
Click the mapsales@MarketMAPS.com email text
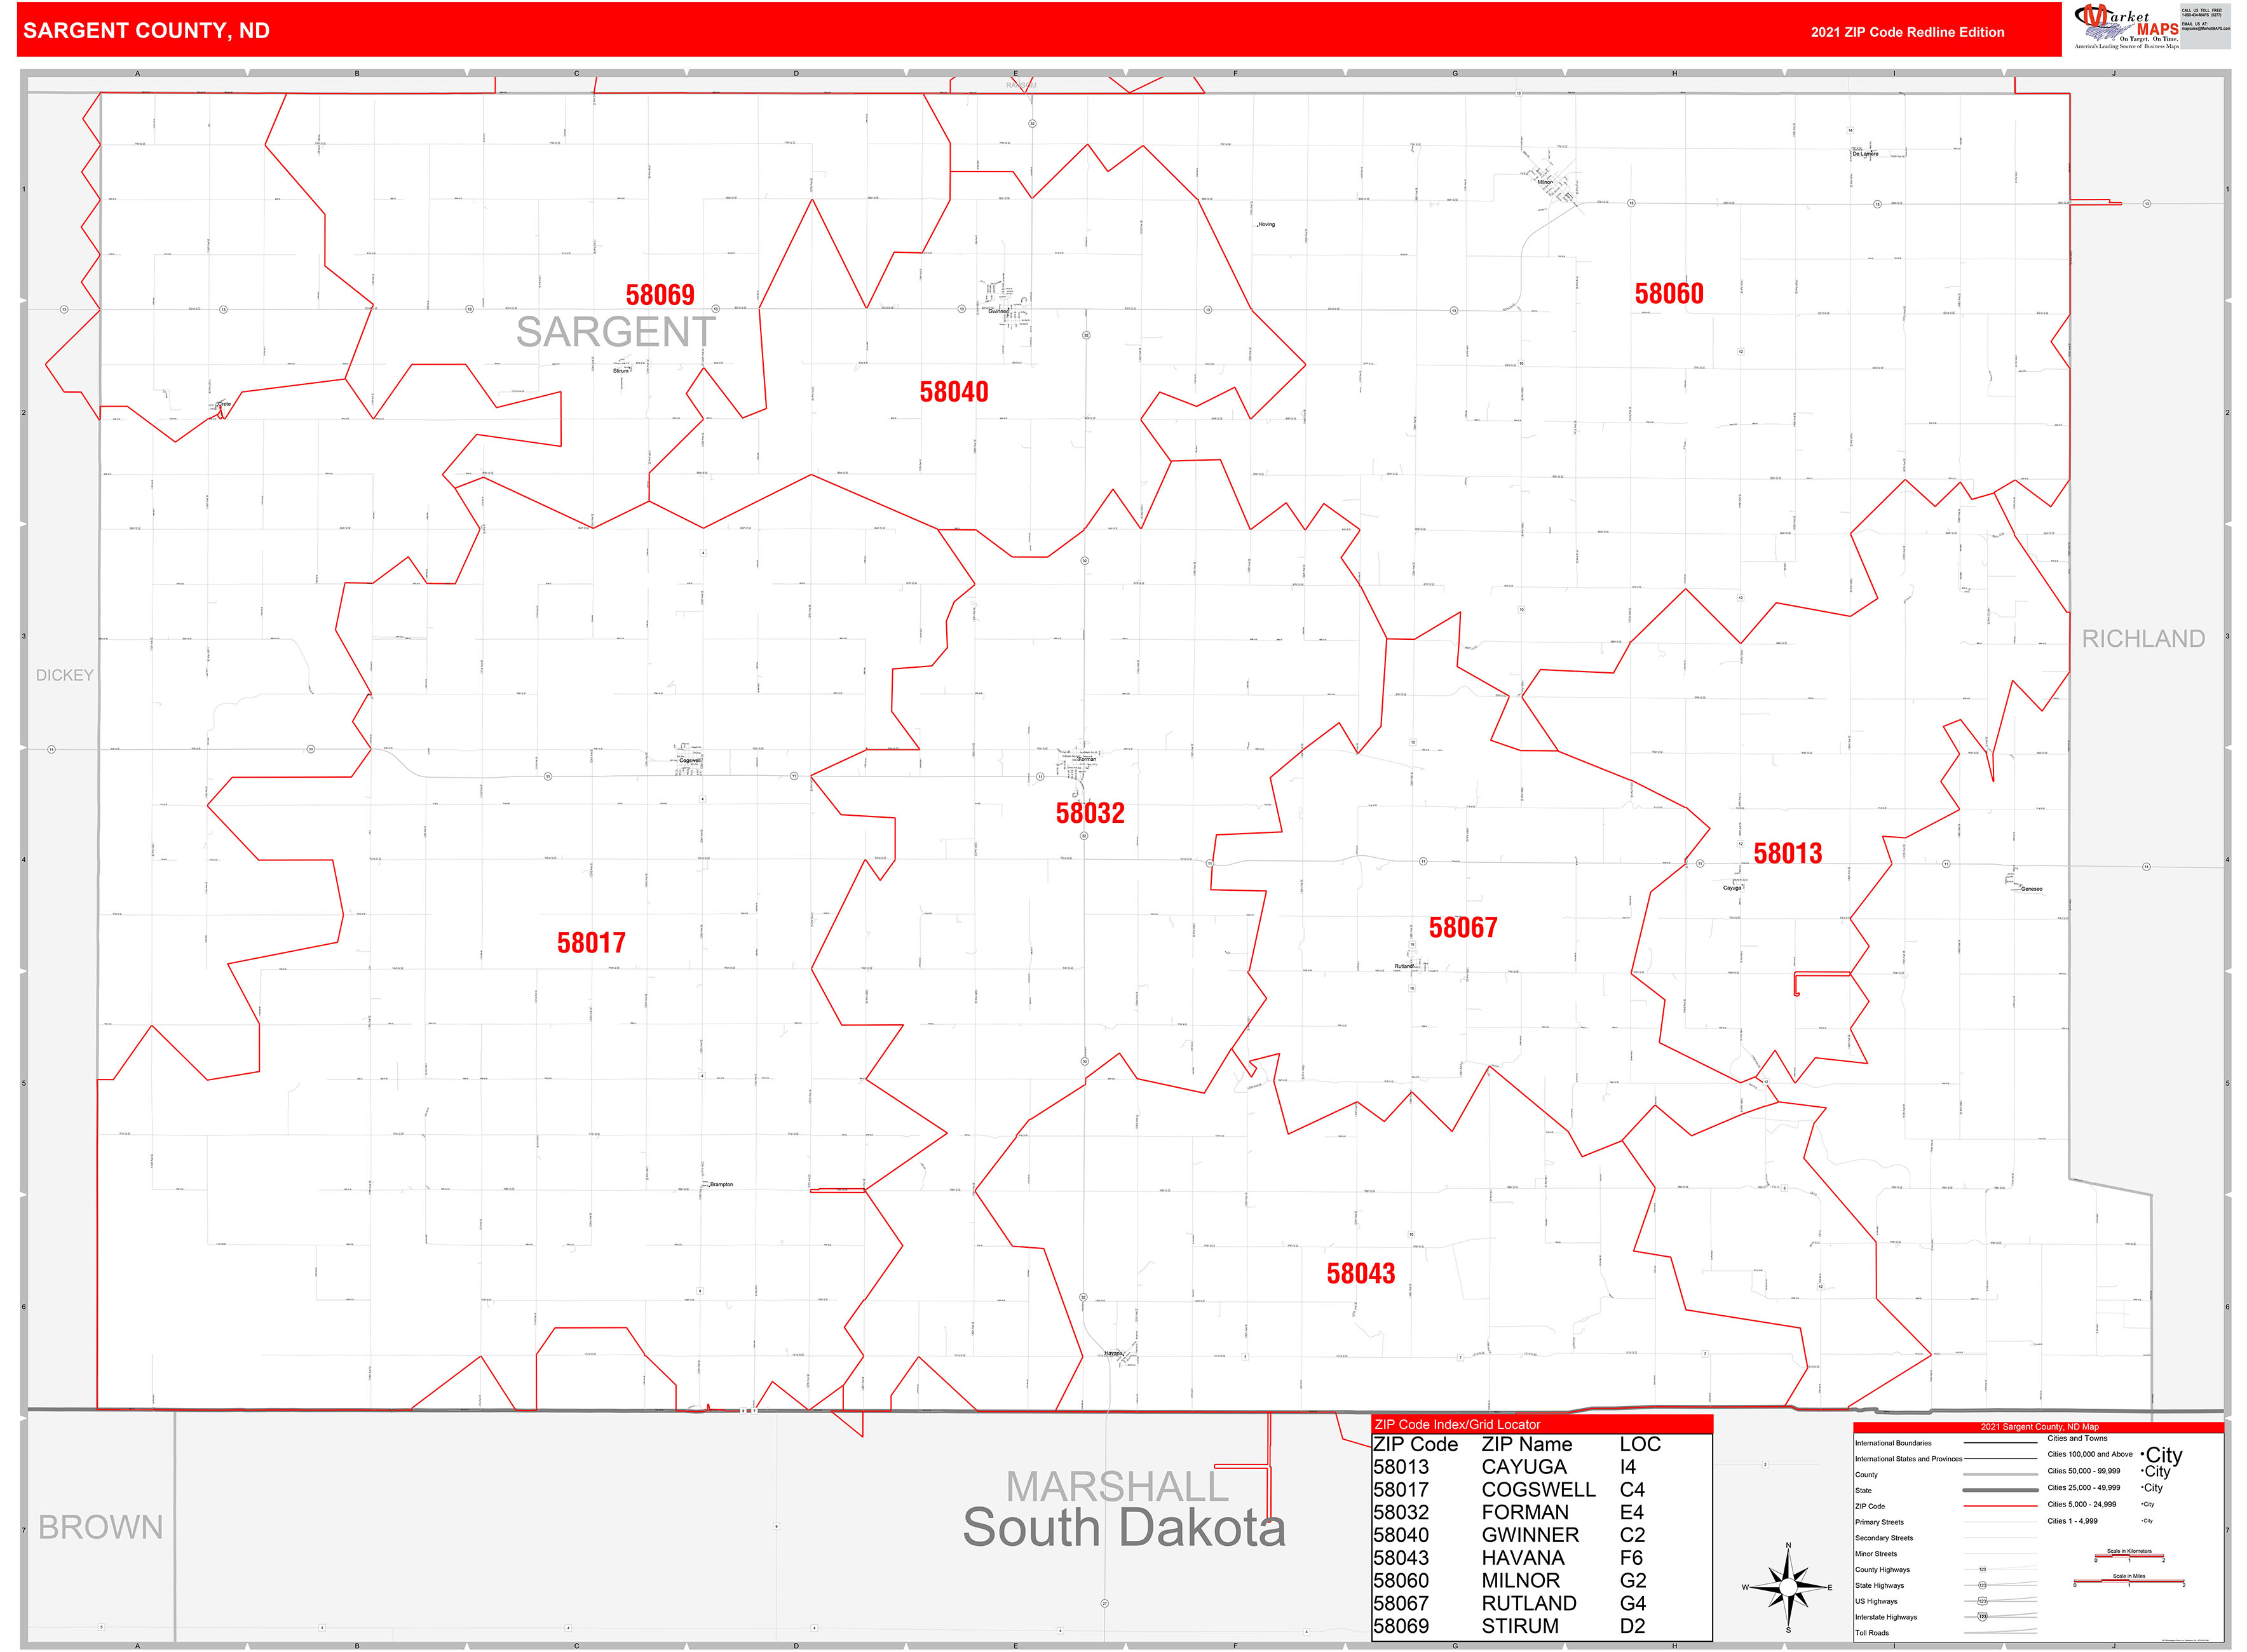click(2207, 29)
